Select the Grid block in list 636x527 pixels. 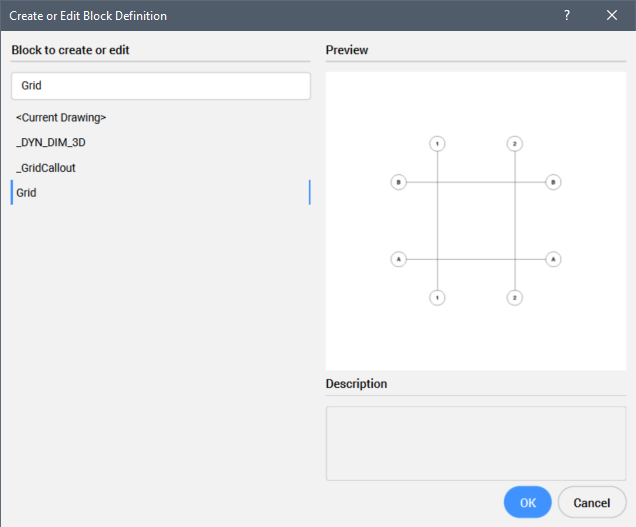point(27,192)
